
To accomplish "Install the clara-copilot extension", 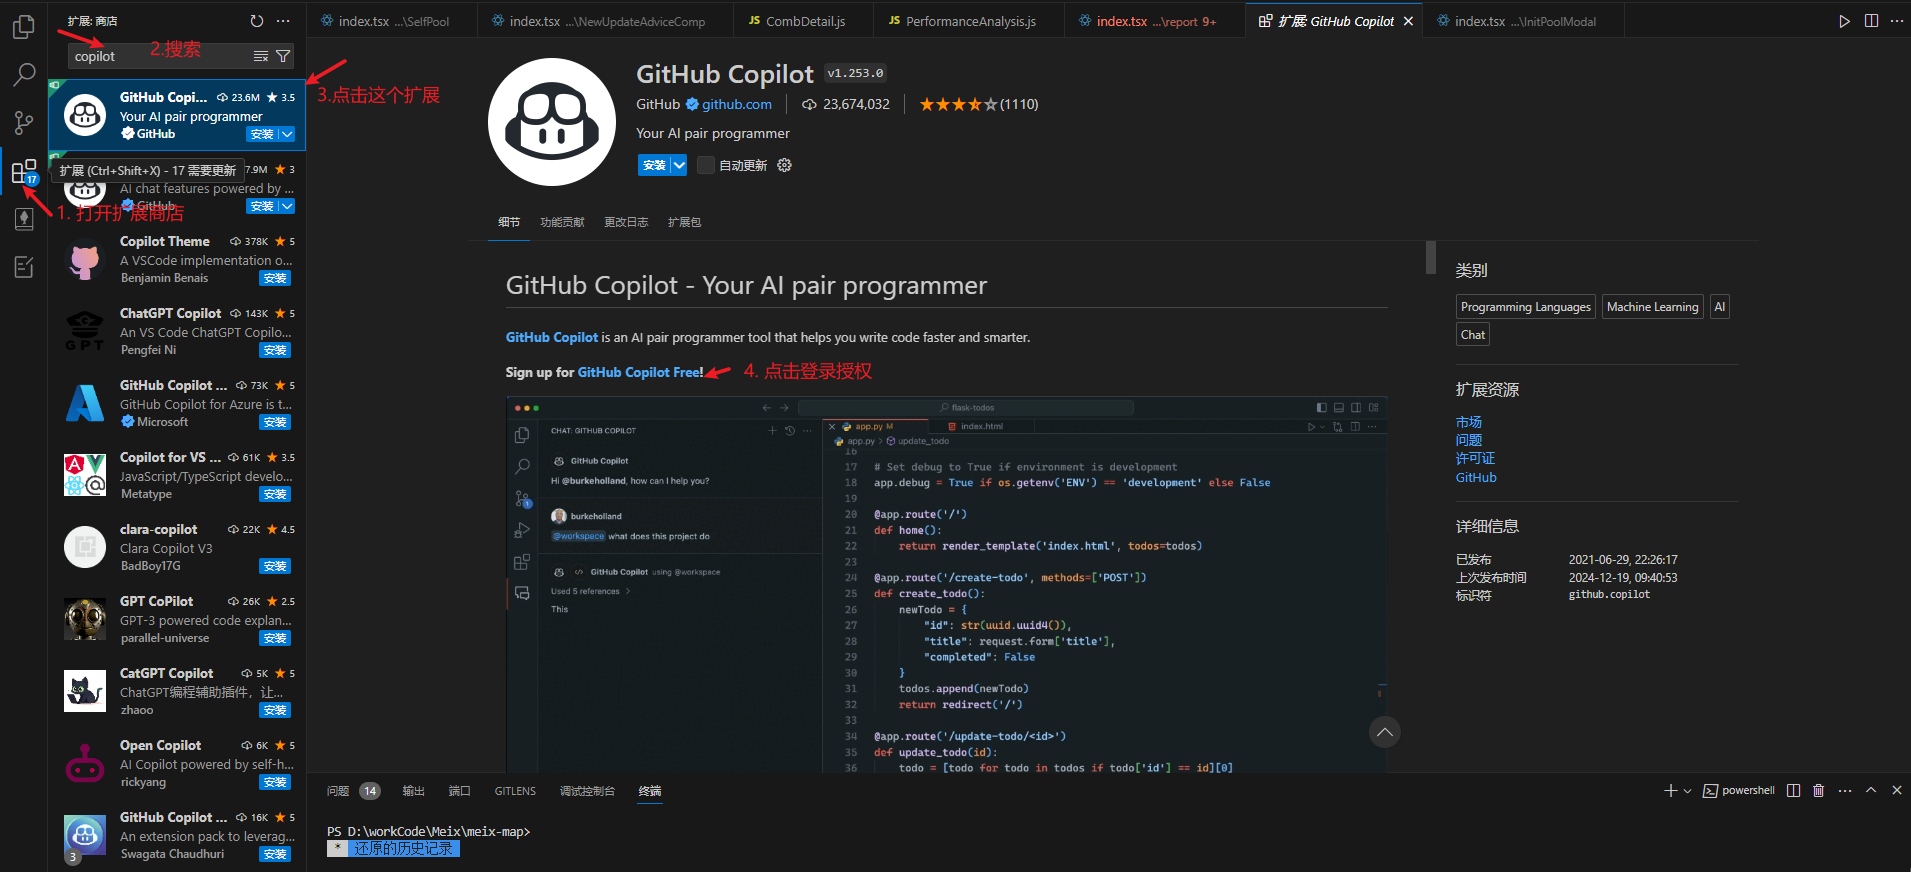I will click(275, 566).
